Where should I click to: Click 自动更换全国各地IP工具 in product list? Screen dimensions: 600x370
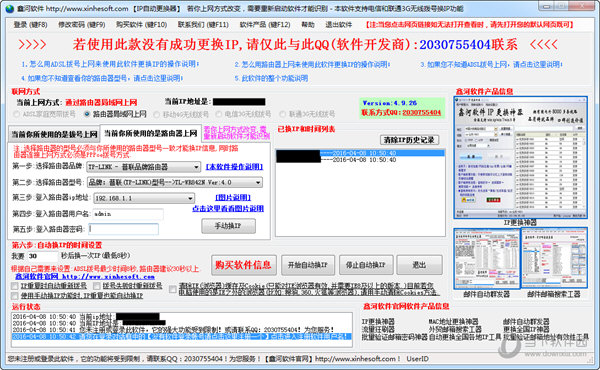[x=465, y=337]
